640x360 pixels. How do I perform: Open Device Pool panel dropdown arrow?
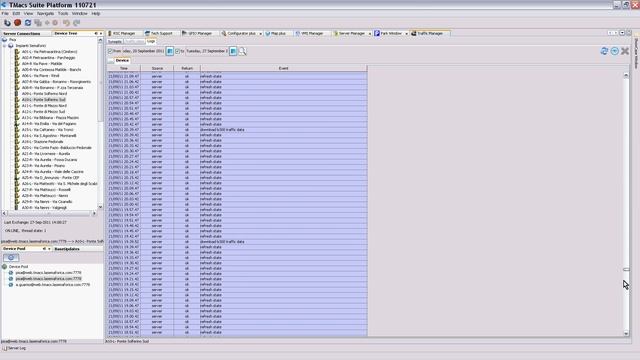tap(49, 249)
